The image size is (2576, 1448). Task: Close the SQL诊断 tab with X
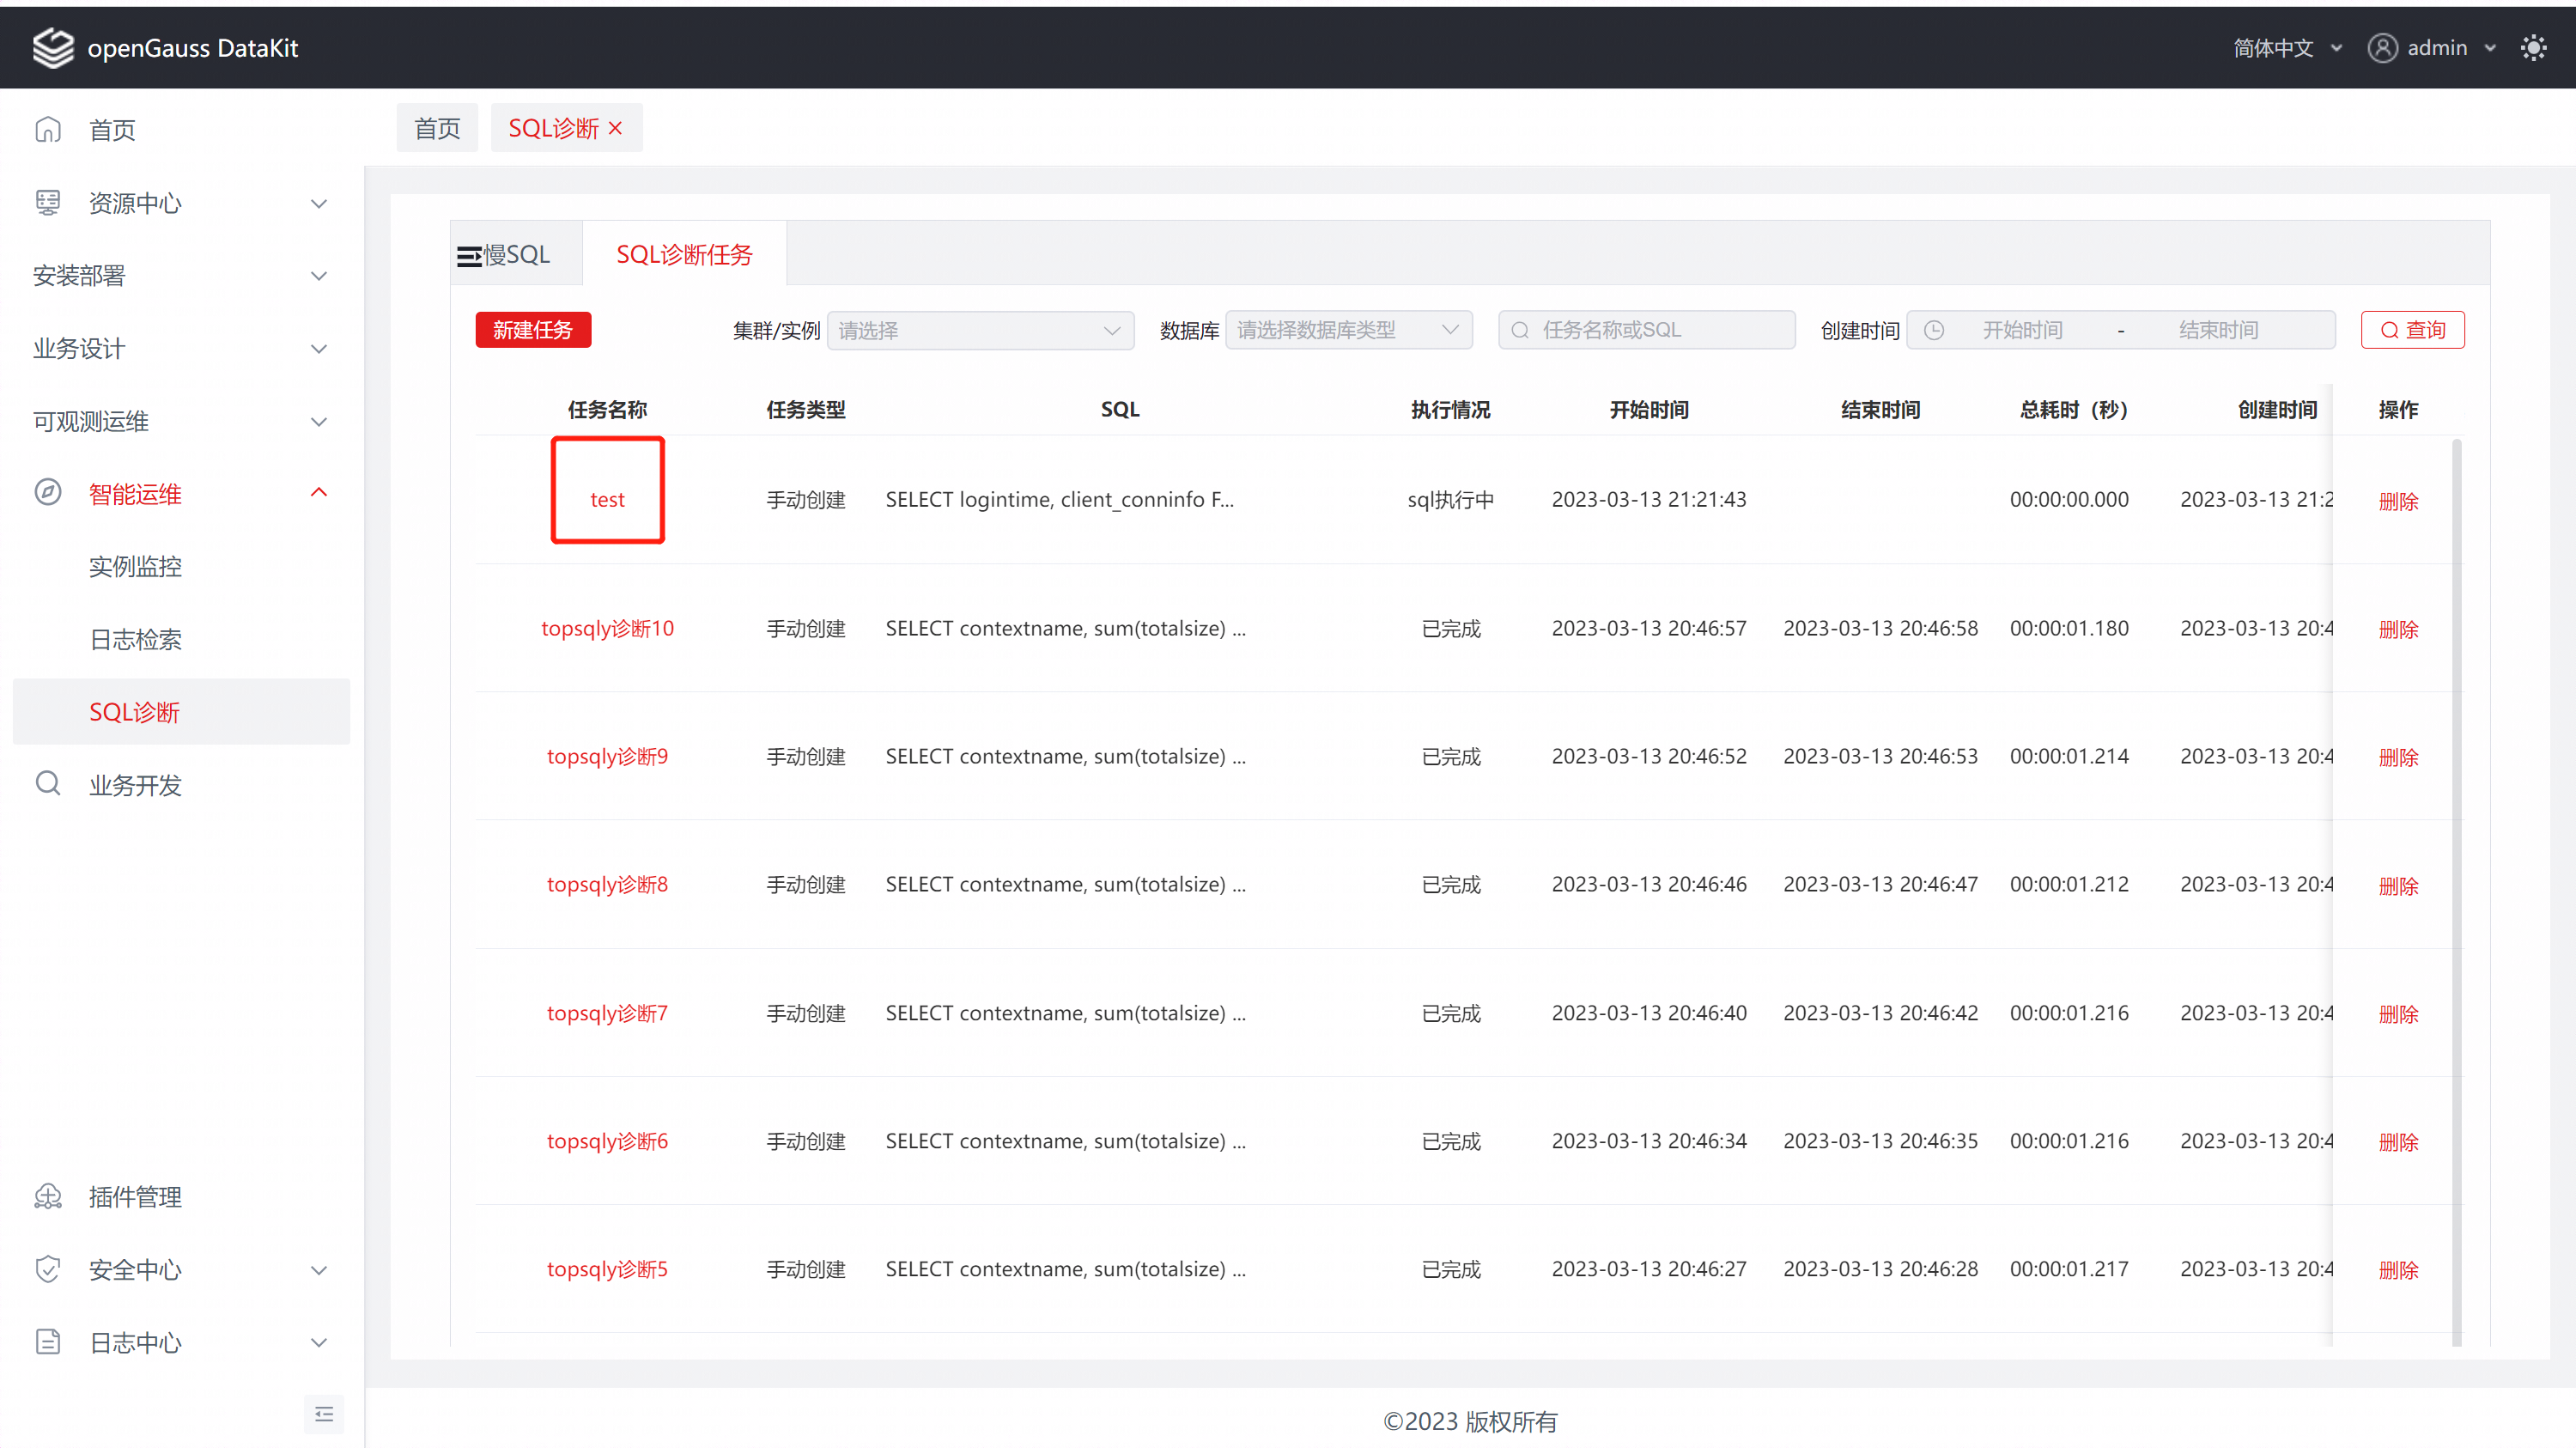[616, 128]
